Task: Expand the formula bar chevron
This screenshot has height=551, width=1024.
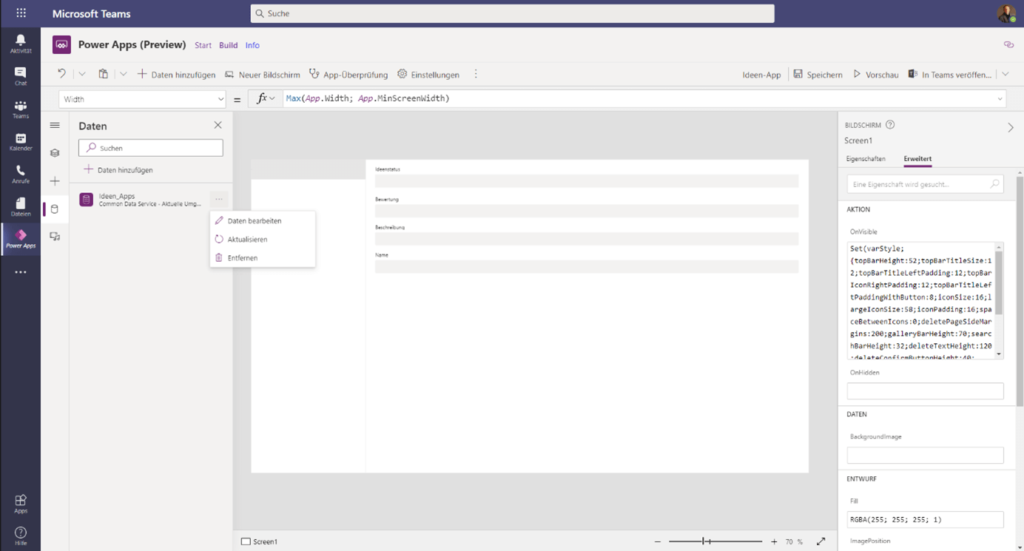Action: coord(999,99)
